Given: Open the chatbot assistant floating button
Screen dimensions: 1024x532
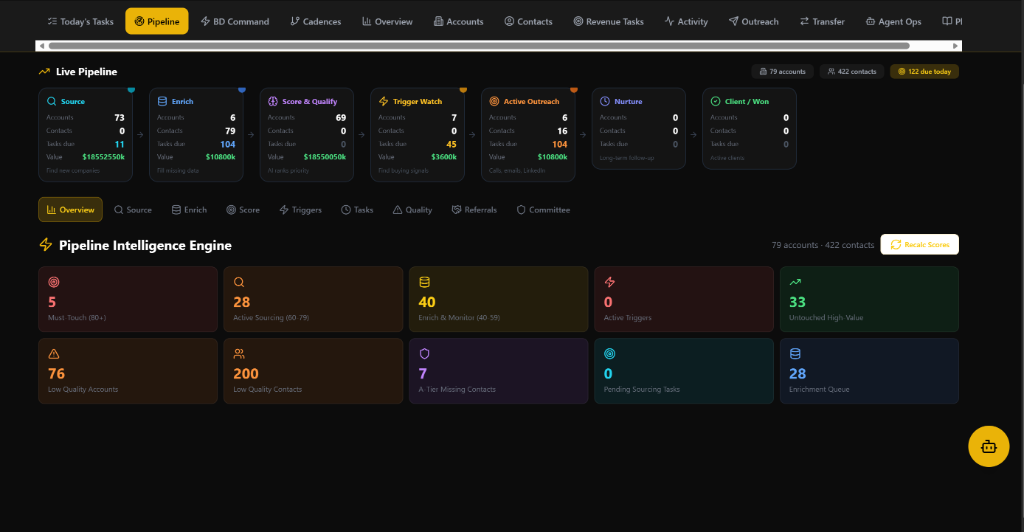Looking at the screenshot, I should click(989, 446).
